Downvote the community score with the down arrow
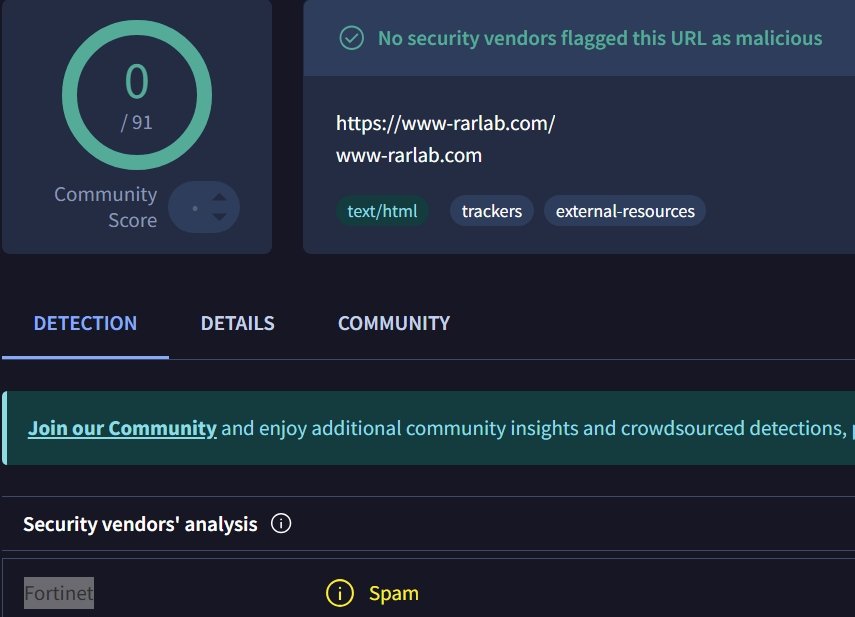 (219, 217)
